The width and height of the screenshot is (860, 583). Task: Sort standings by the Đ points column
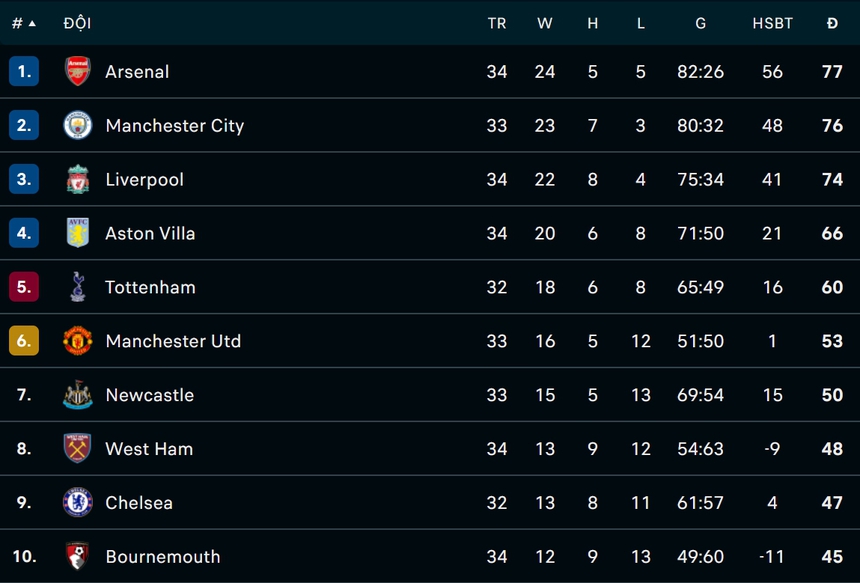(x=832, y=23)
